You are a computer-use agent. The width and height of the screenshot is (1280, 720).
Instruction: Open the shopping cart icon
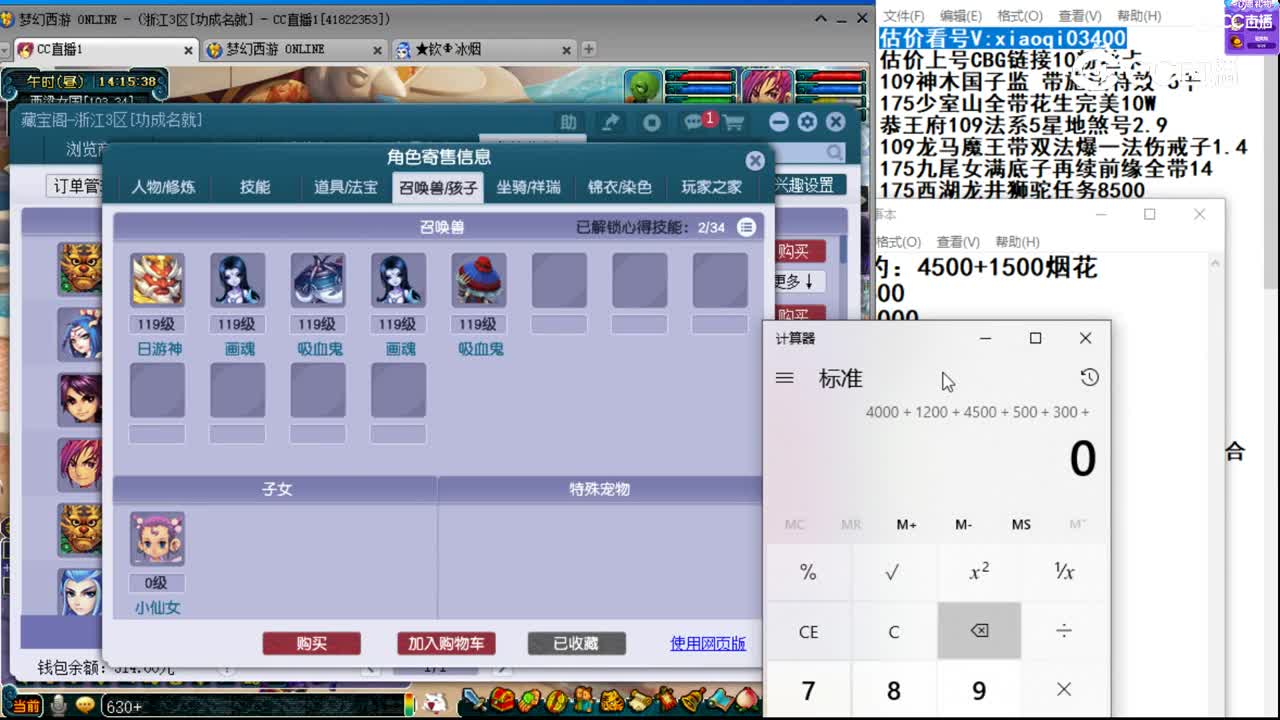point(734,123)
